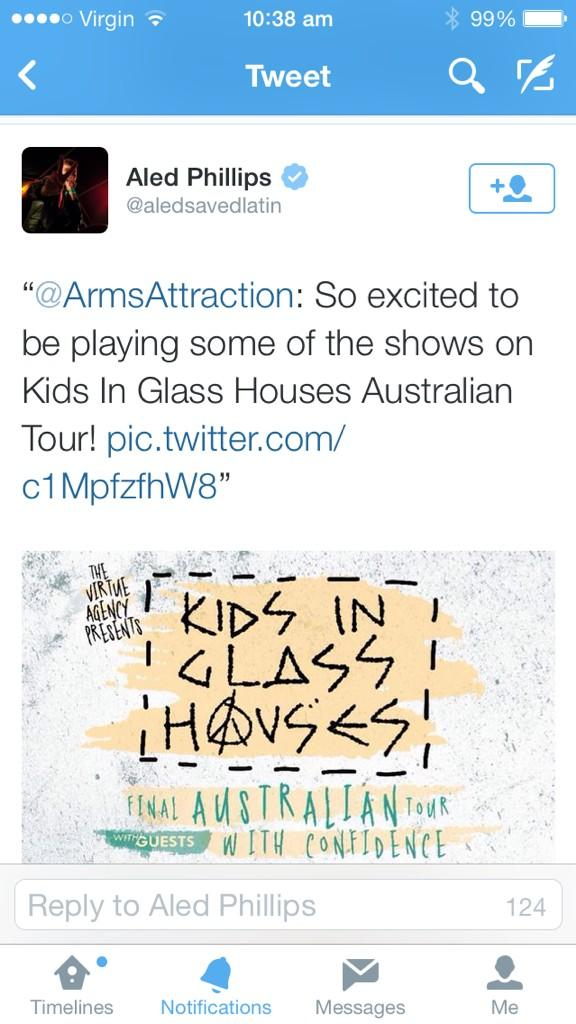Screen dimensions: 576x1024
Task: Tap the battery indicator in status bar
Action: pos(544,20)
